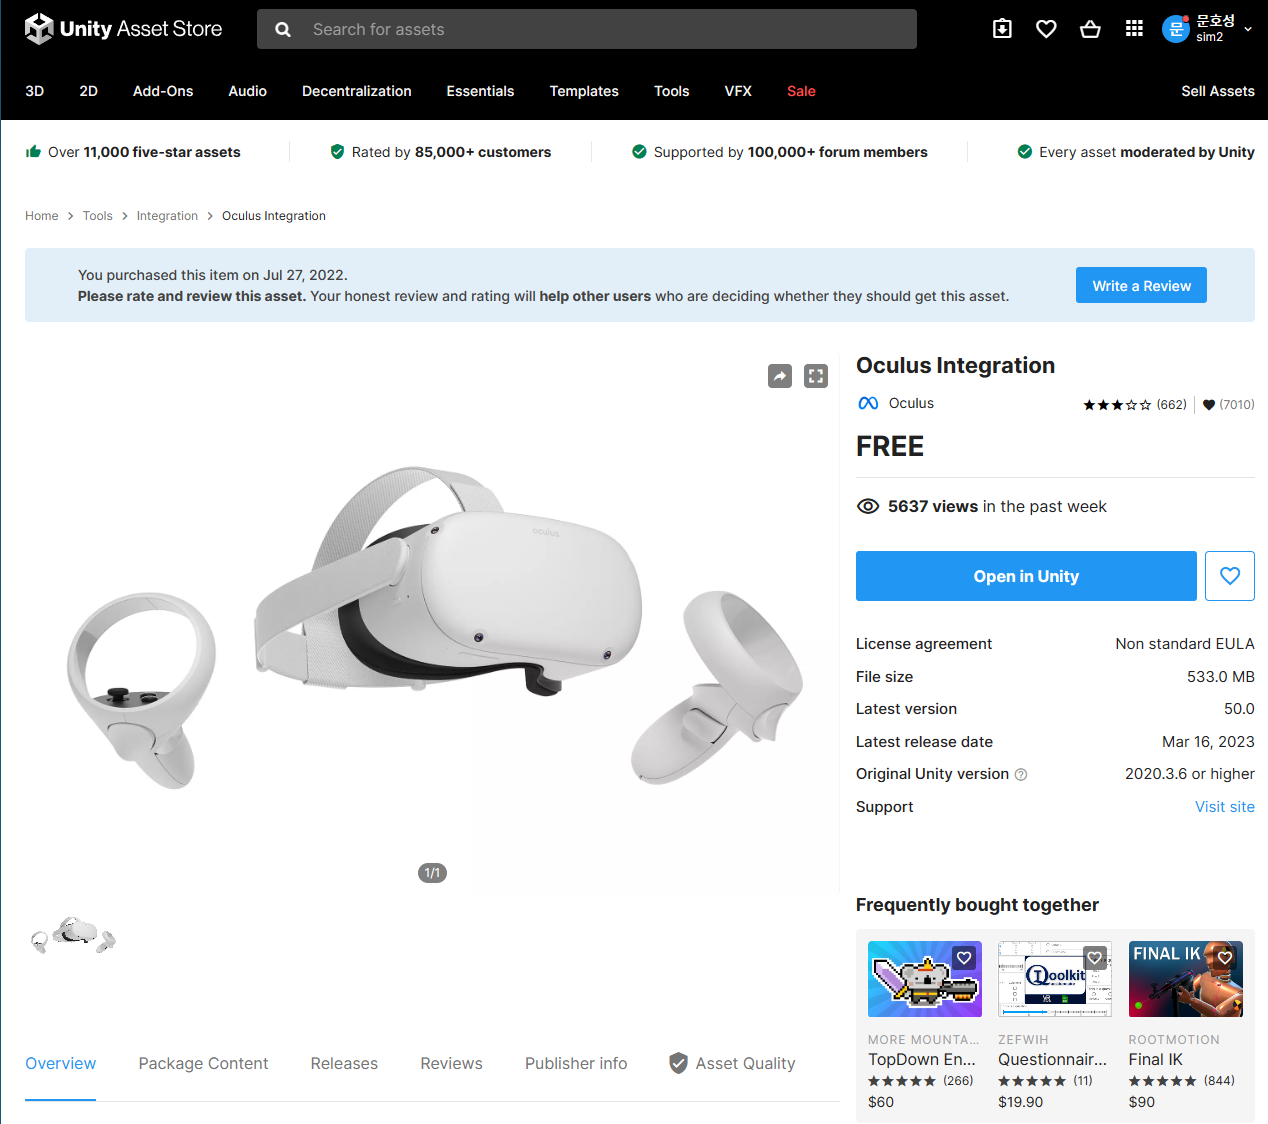Click the Unity Asset Store logo
Viewport: 1268px width, 1124px height.
point(123,29)
